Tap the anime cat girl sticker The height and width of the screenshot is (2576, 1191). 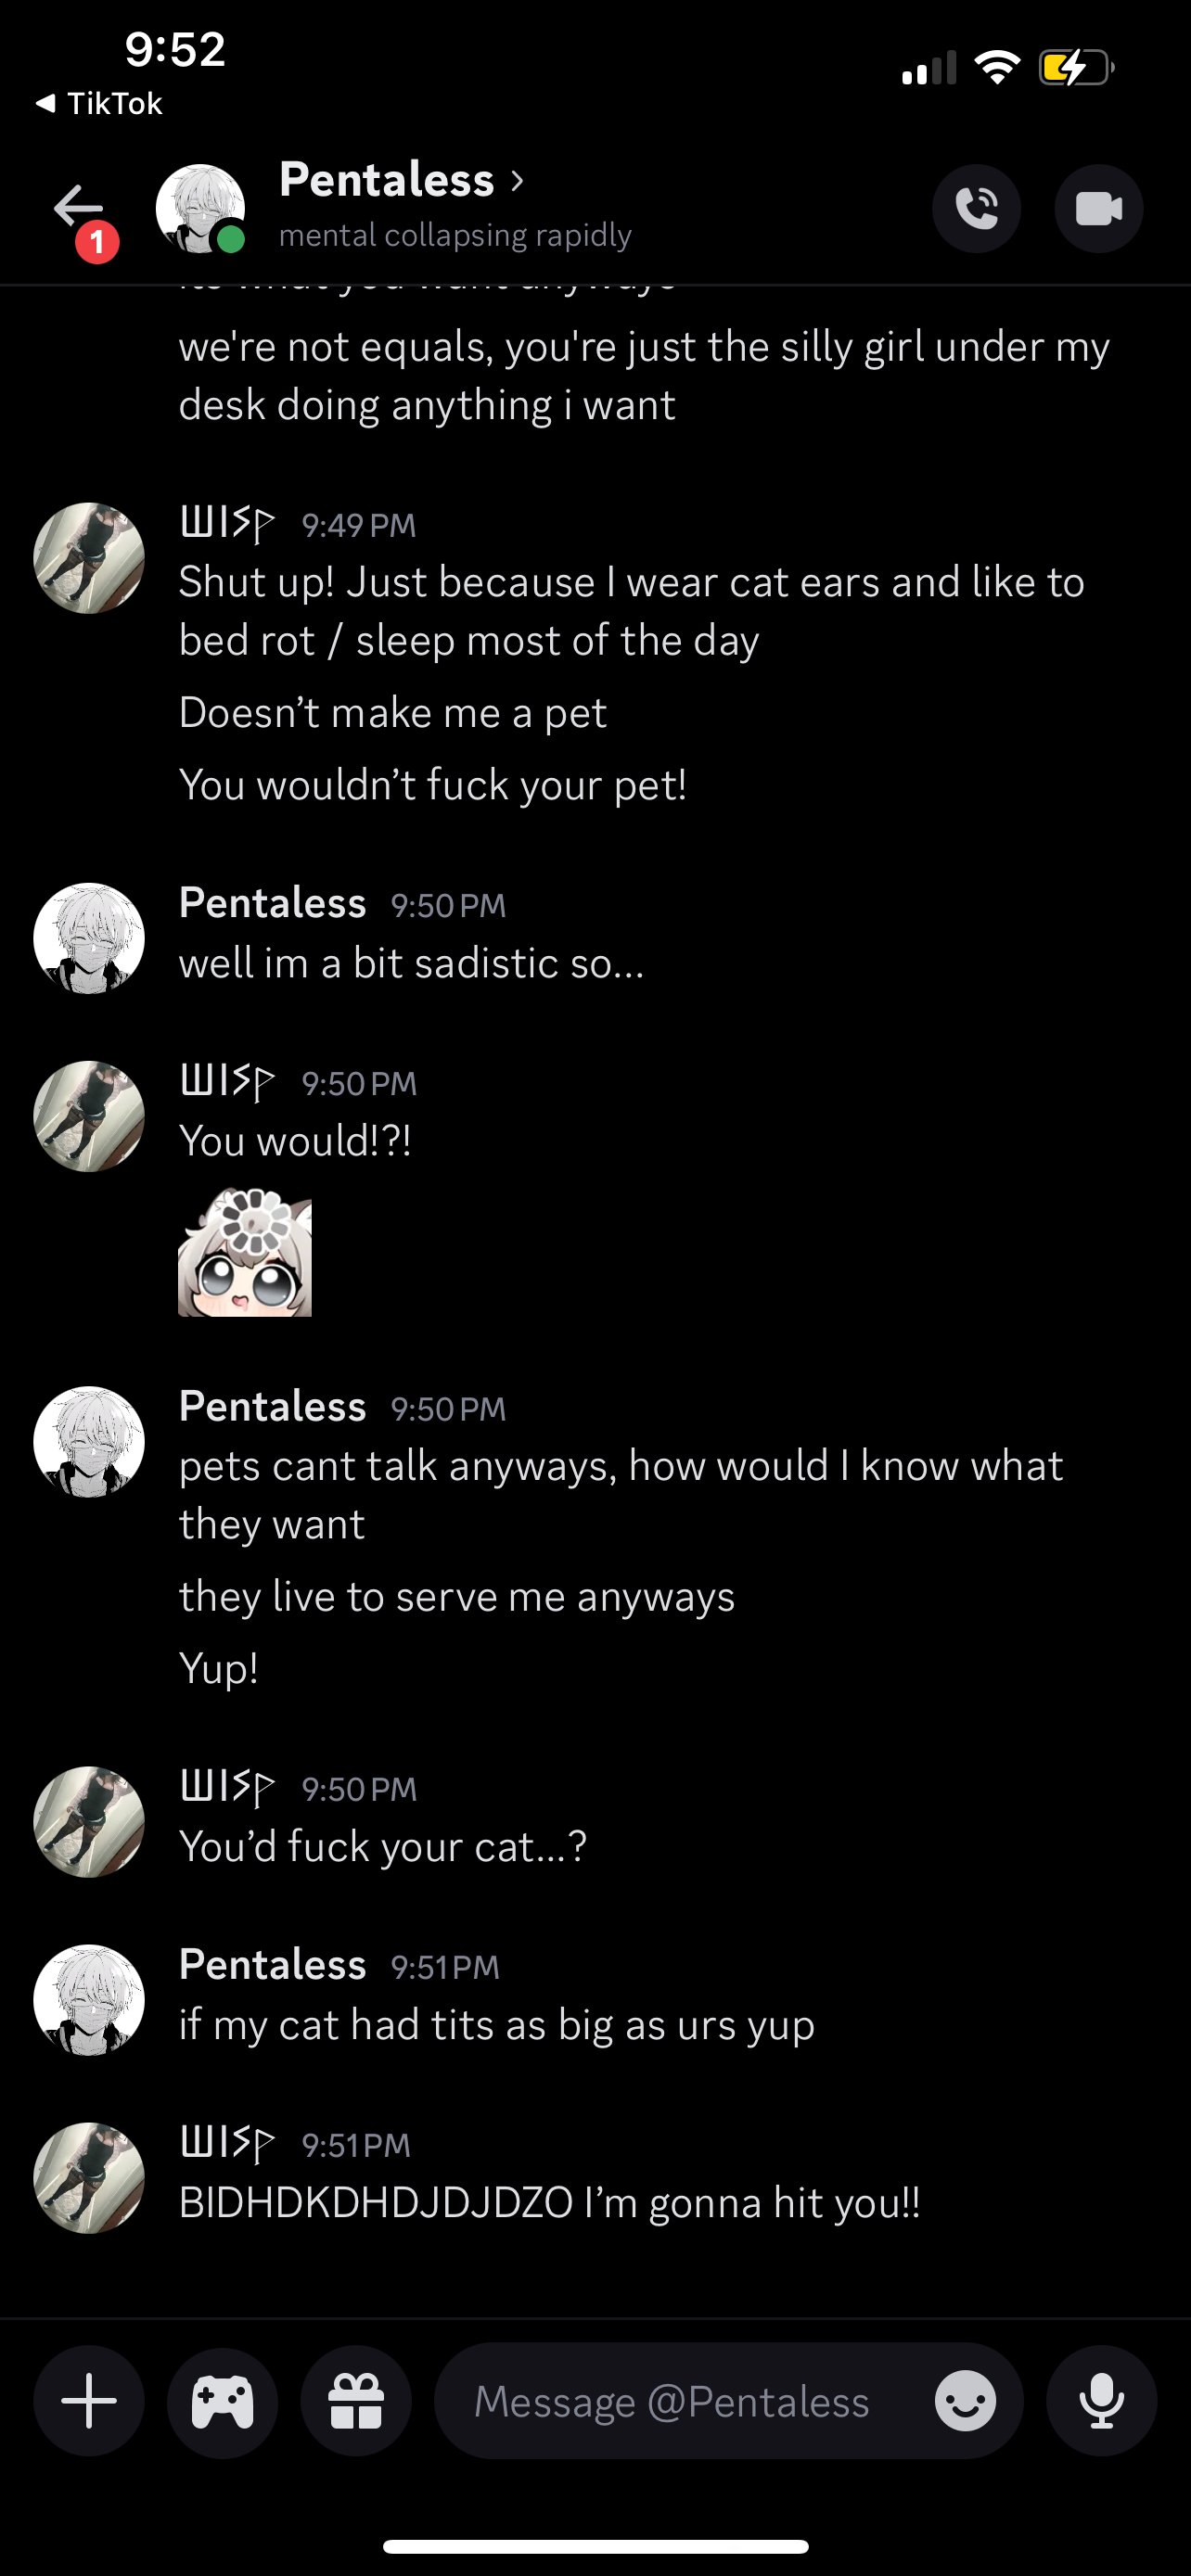pos(245,1253)
